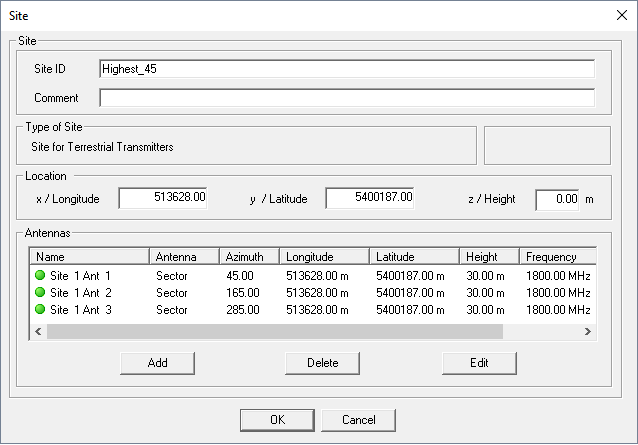
Task: Click green status icon for Site 1 Ant 3
Action: click(x=40, y=309)
